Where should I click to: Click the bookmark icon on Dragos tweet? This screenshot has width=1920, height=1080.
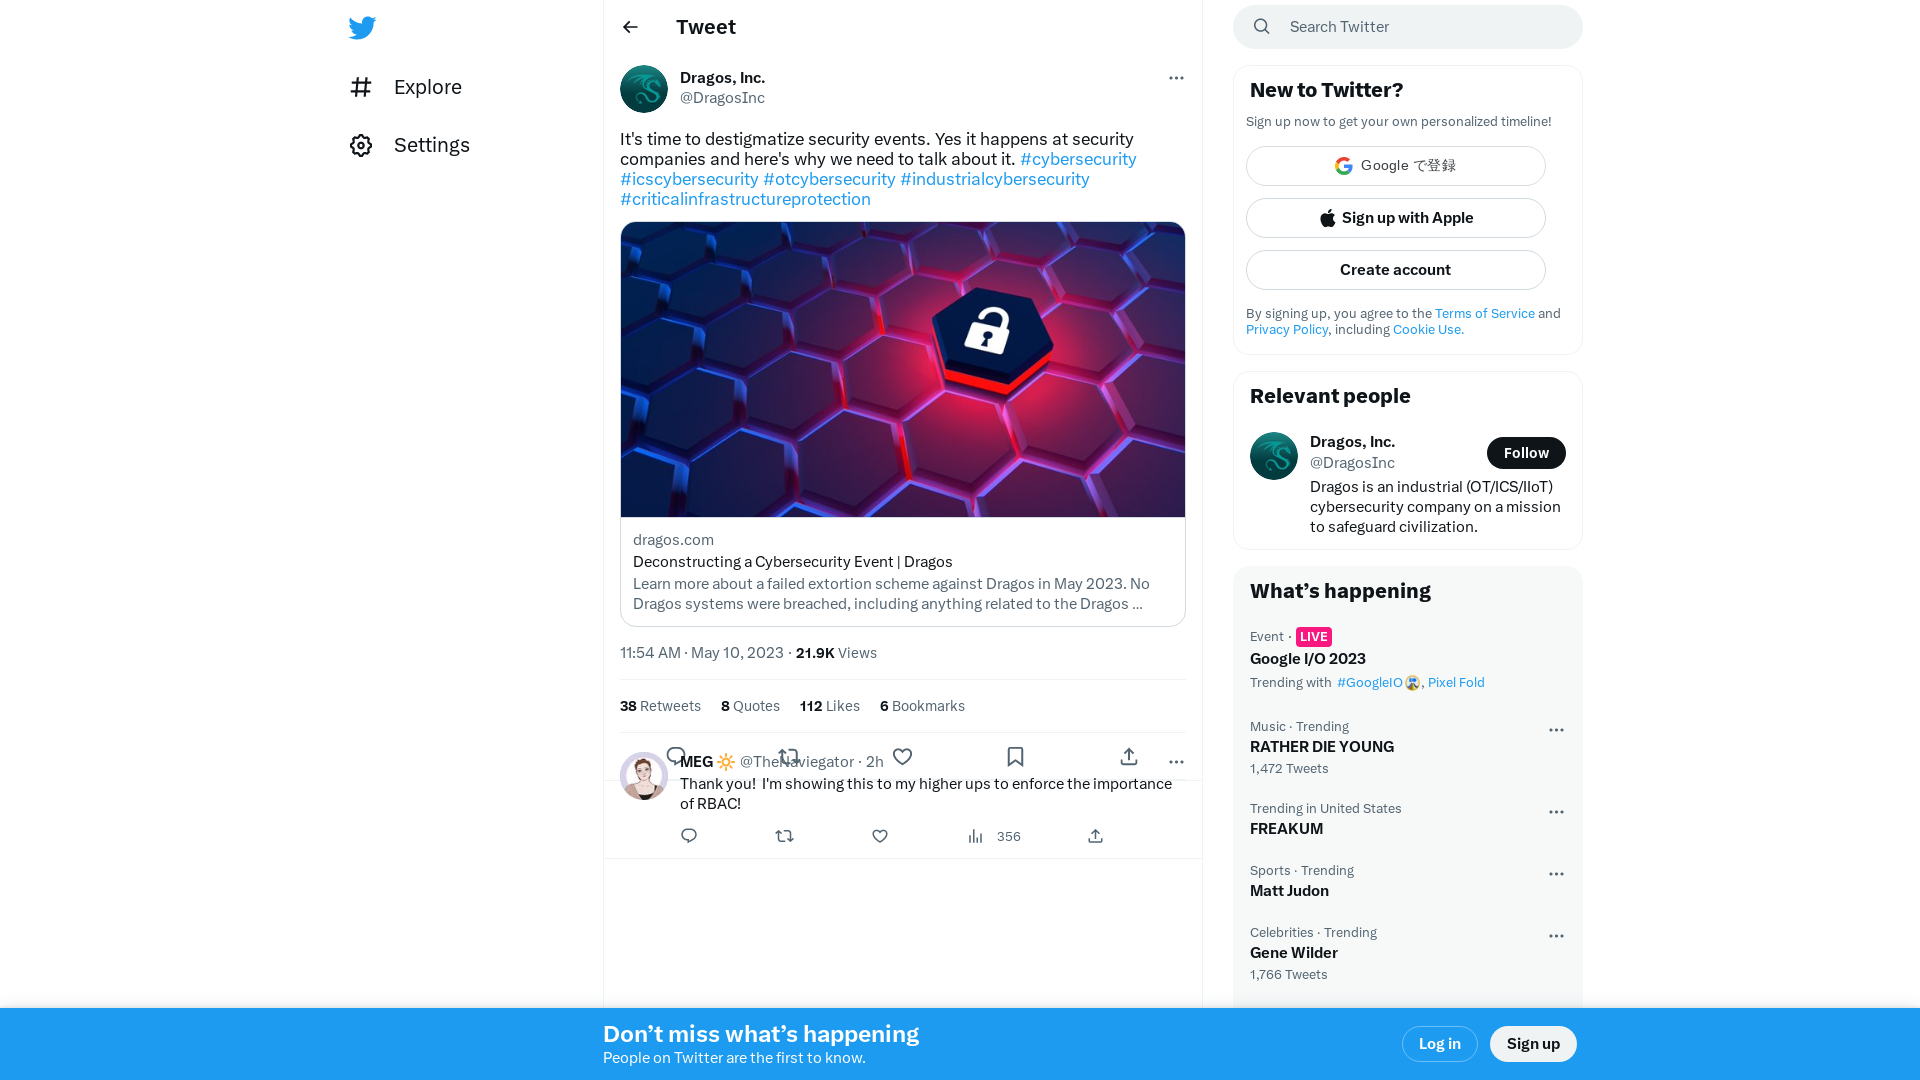point(1015,756)
